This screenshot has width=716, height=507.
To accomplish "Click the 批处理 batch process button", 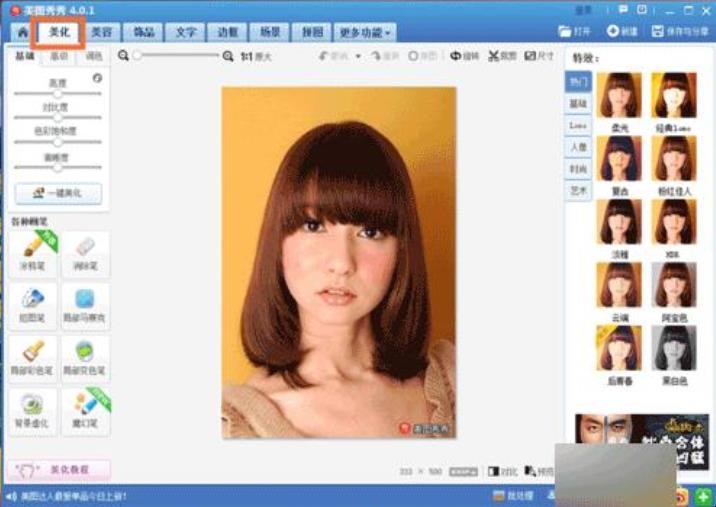I will click(x=513, y=496).
